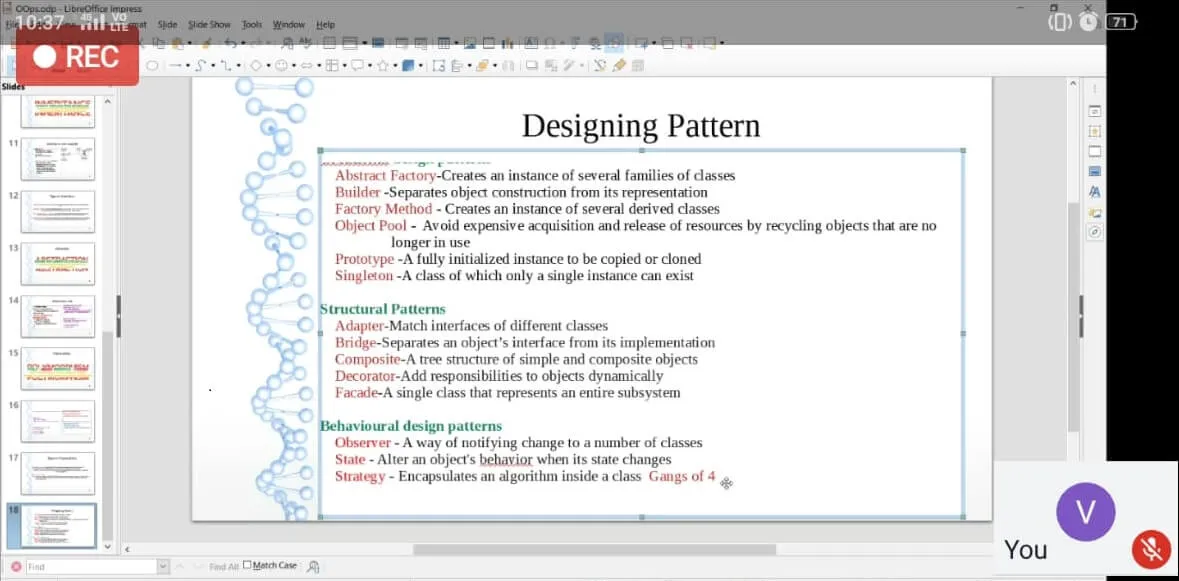Select slide 11 thumbnail

pos(58,159)
